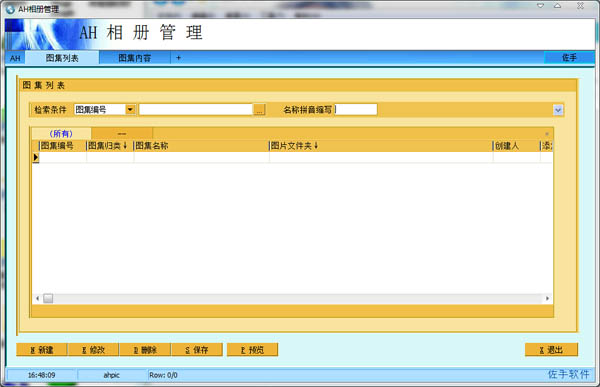
Task: Close the AH相册管理 window
Action: coord(580,6)
